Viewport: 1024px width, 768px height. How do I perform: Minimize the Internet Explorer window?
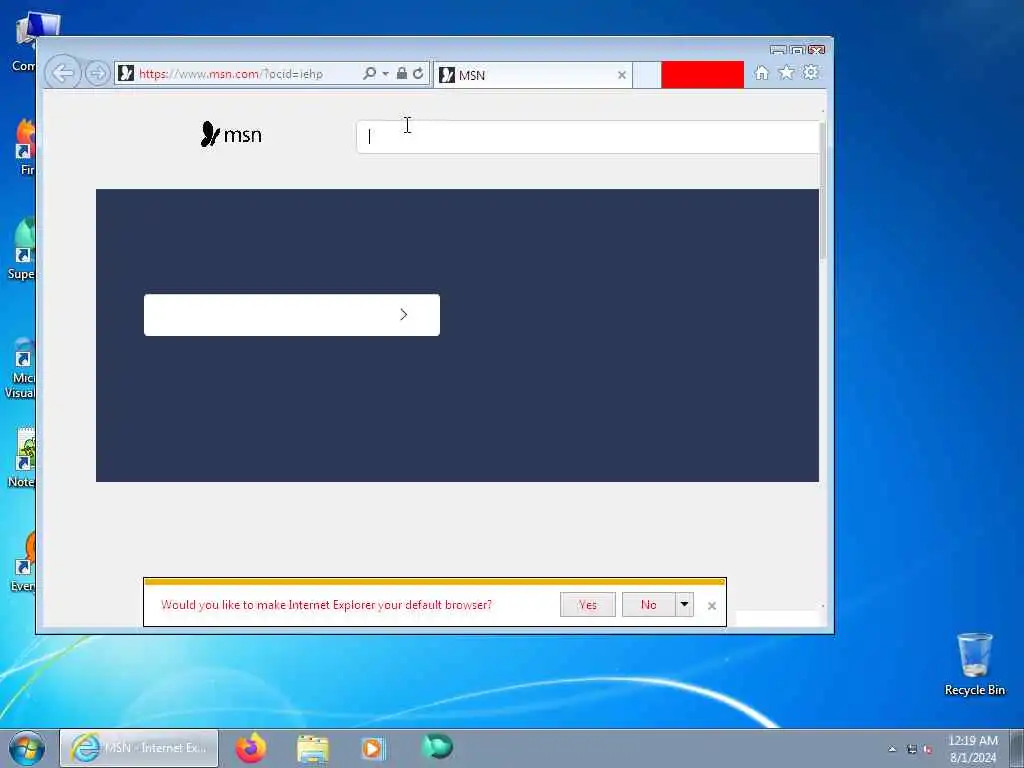pos(777,50)
